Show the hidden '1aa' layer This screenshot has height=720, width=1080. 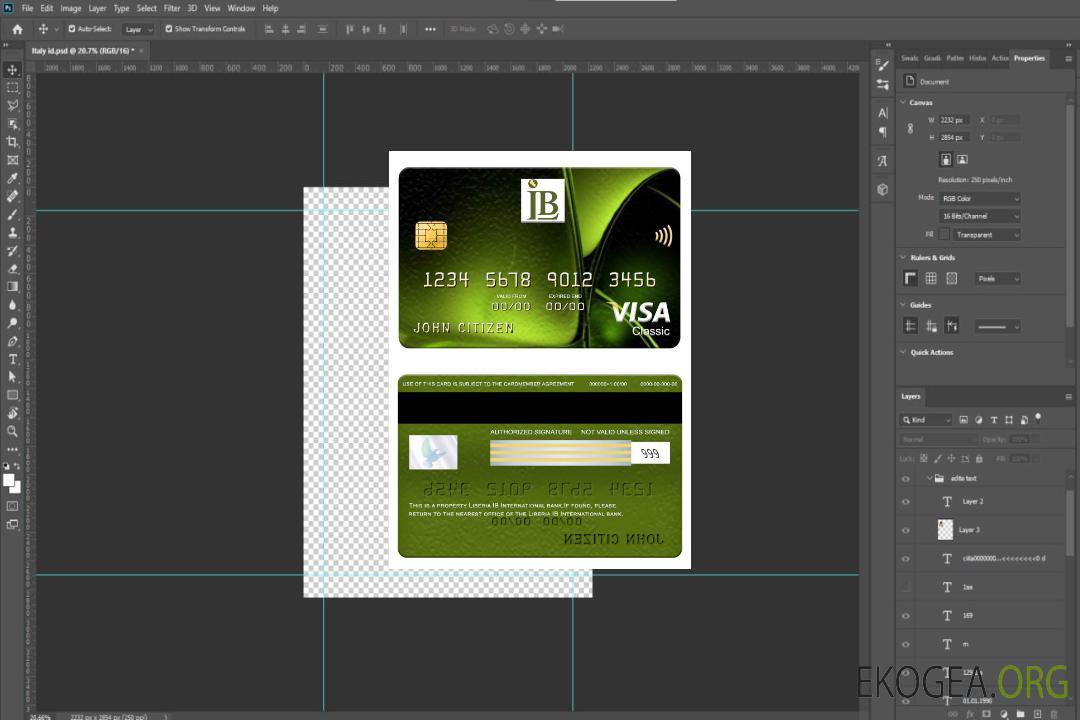tap(906, 587)
